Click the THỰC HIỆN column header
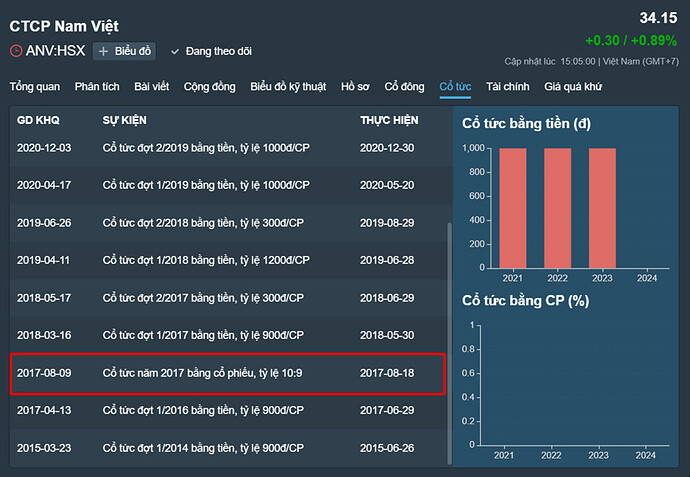Image resolution: width=690 pixels, height=477 pixels. 389,120
